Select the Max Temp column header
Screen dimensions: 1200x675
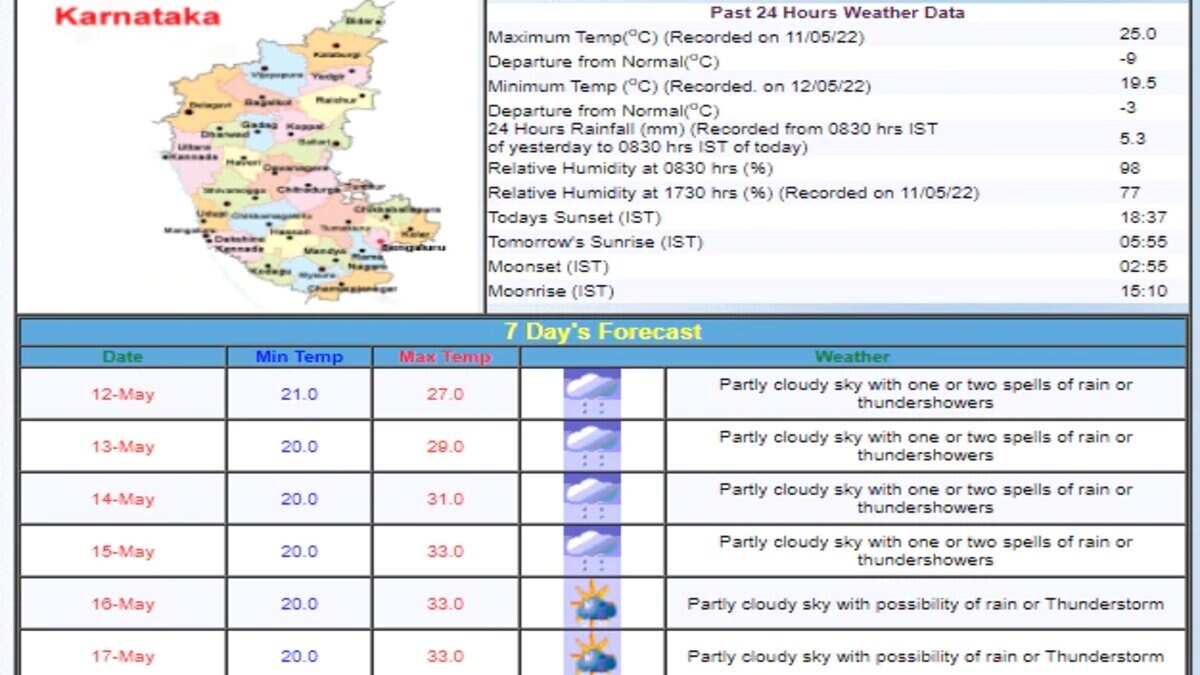pos(445,357)
